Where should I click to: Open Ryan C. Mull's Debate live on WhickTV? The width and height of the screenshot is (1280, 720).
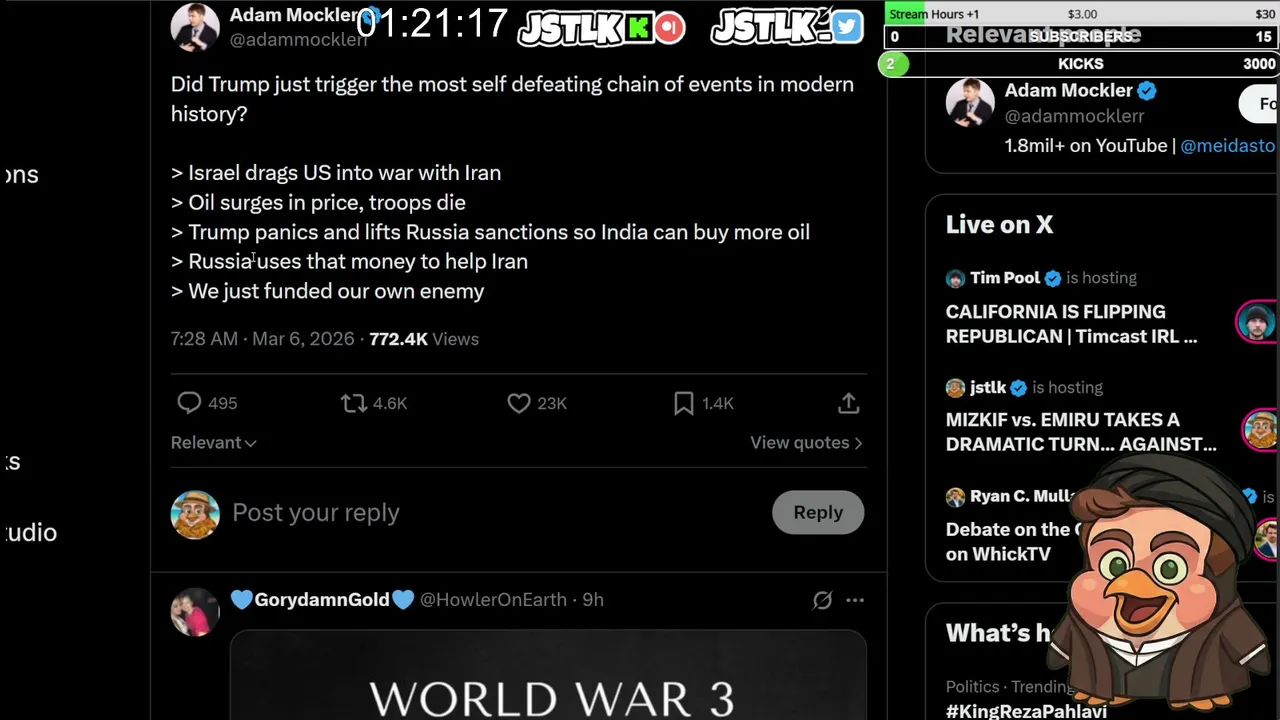1008,541
